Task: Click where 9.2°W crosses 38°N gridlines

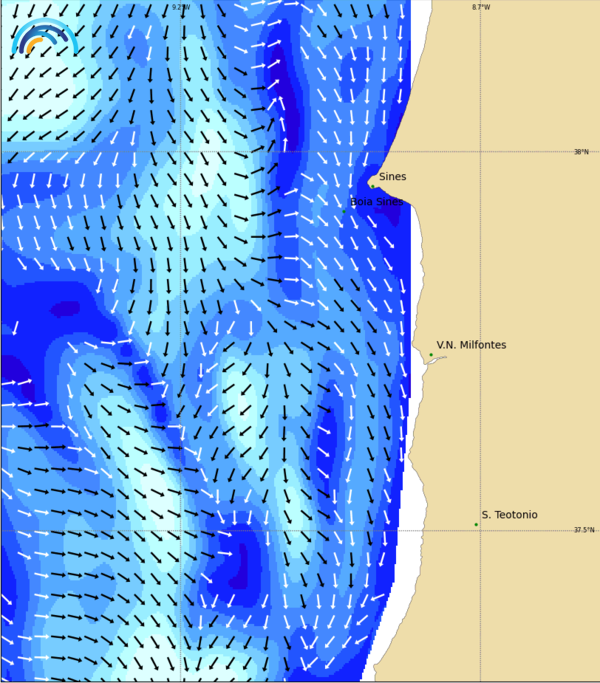Action: click(181, 151)
